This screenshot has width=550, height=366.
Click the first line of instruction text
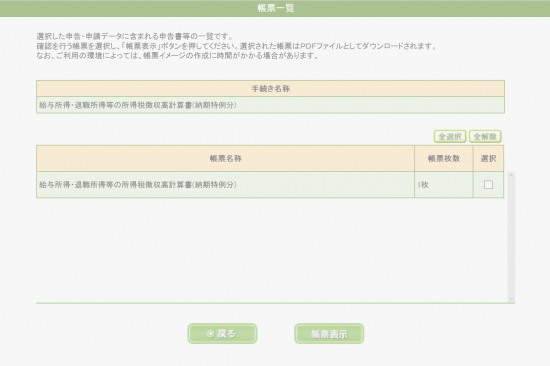(x=135, y=36)
